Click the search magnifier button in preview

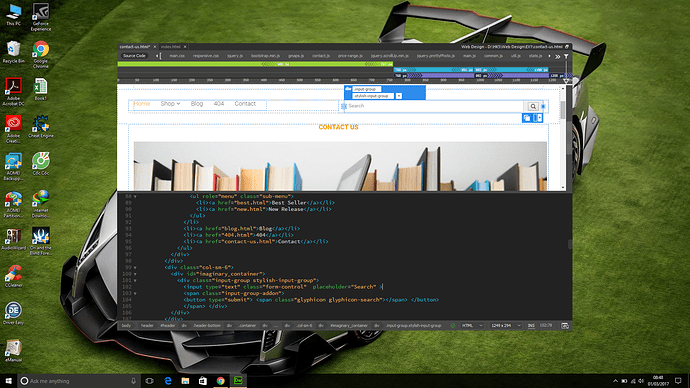pyautogui.click(x=532, y=106)
